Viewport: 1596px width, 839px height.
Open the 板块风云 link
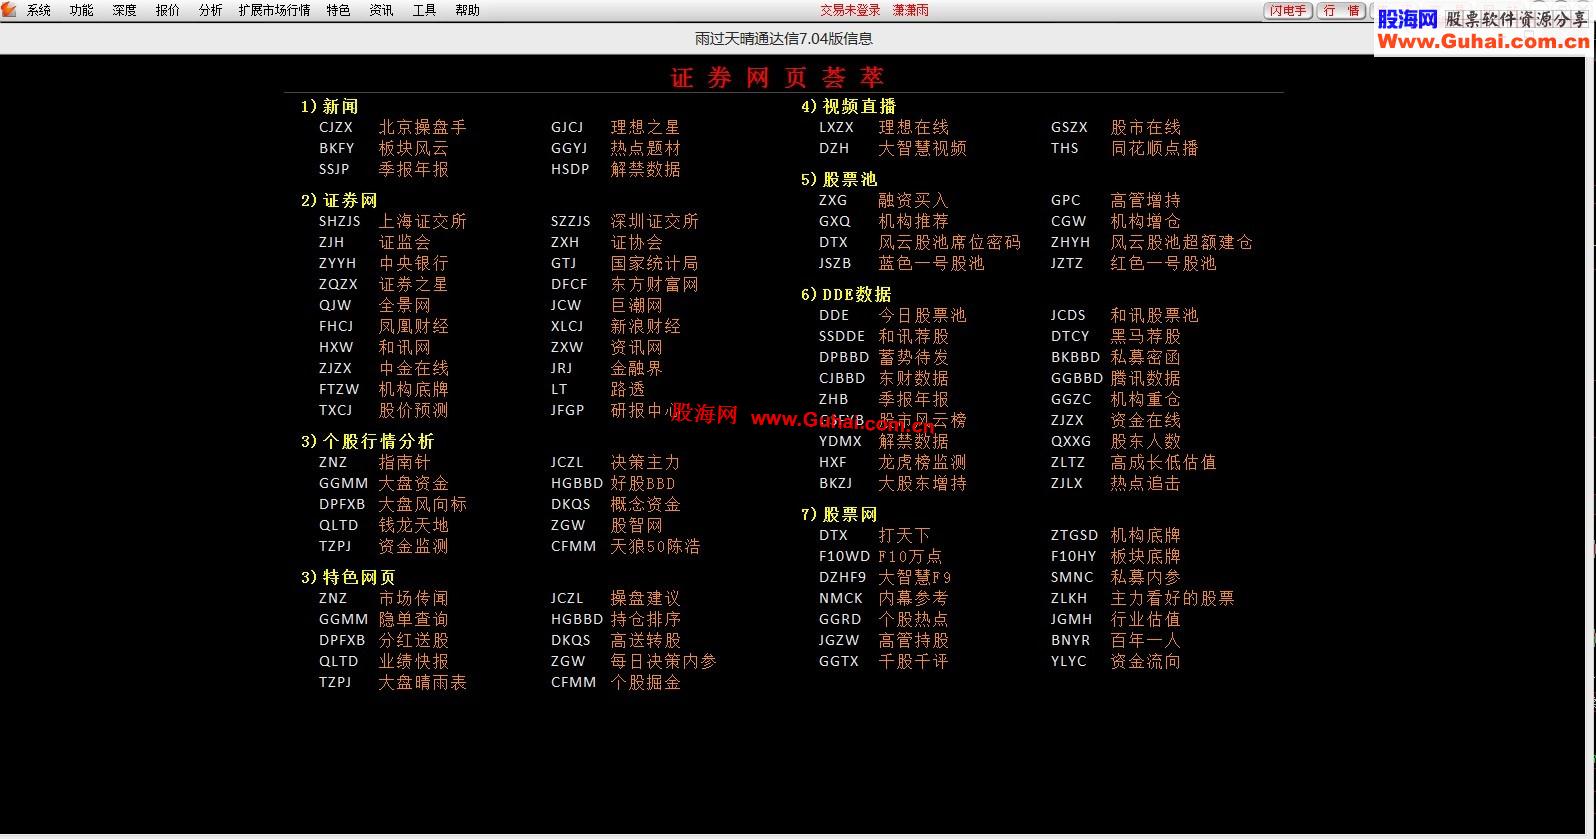coord(414,148)
